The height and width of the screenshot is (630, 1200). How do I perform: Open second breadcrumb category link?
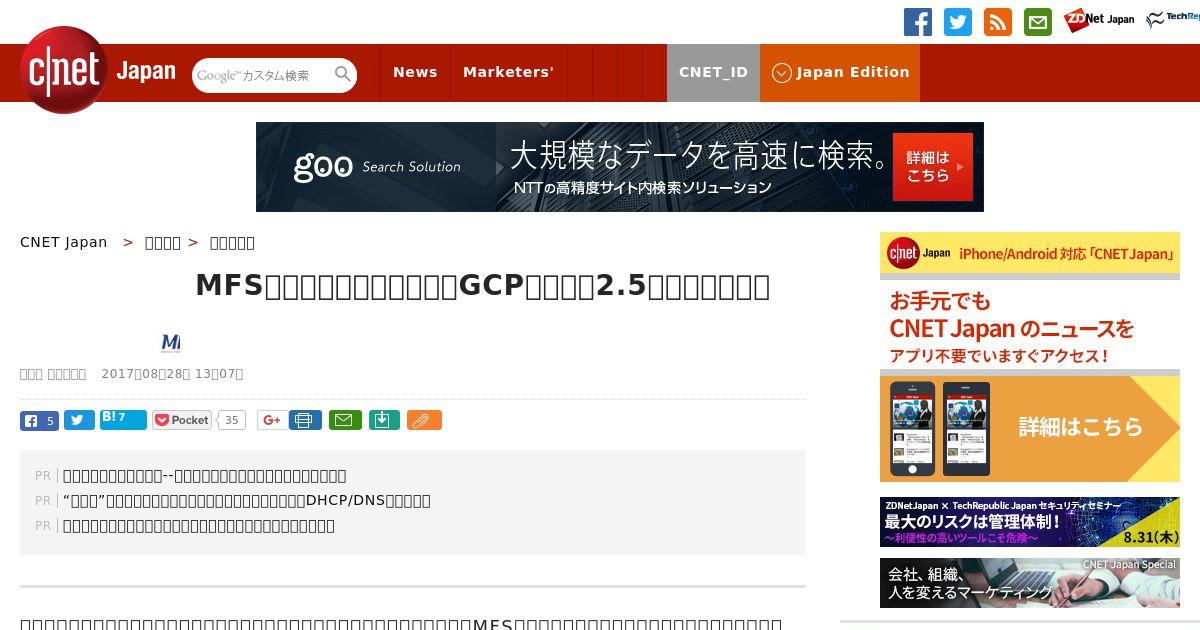click(163, 242)
